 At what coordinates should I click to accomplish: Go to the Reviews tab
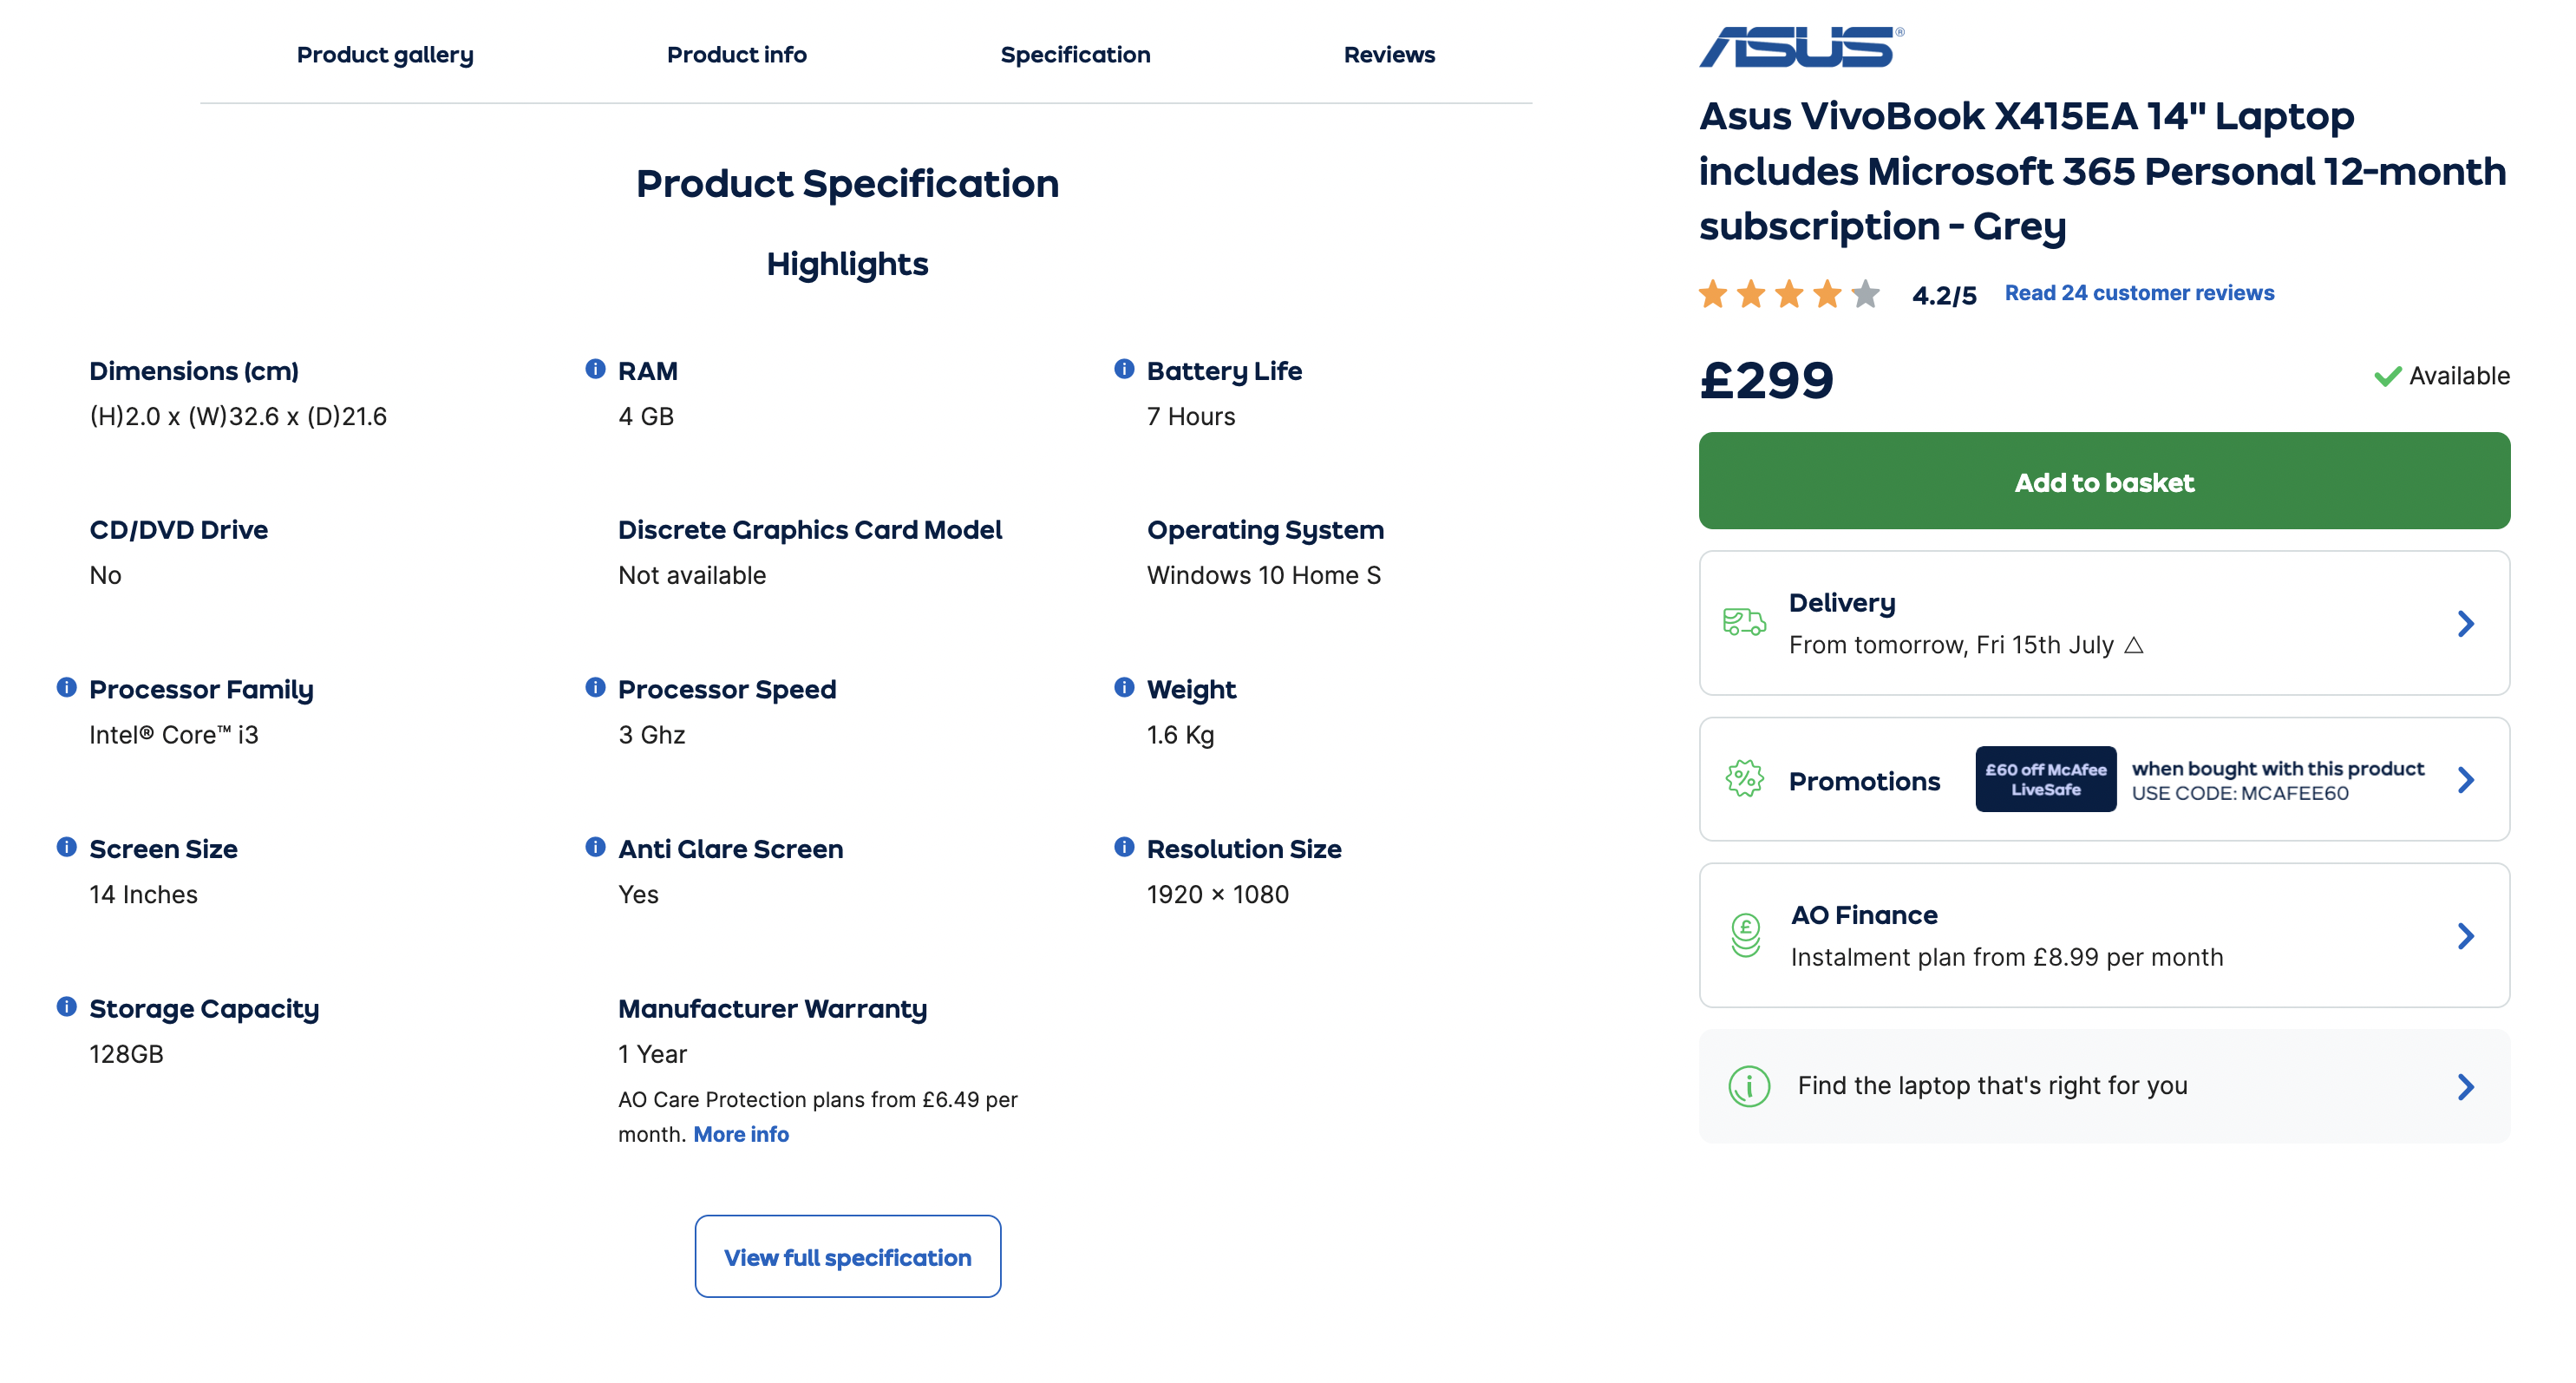click(x=1389, y=55)
